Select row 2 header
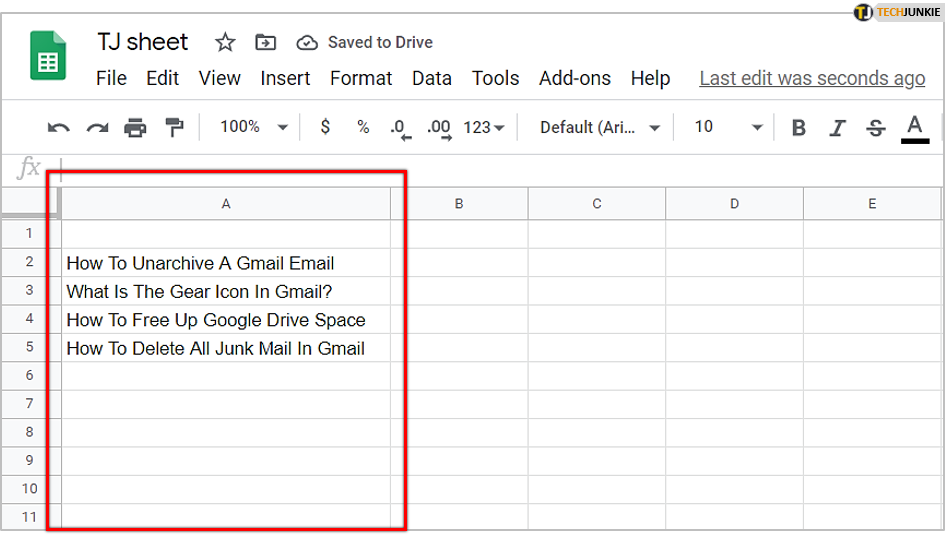948x536 pixels. pos(29,262)
